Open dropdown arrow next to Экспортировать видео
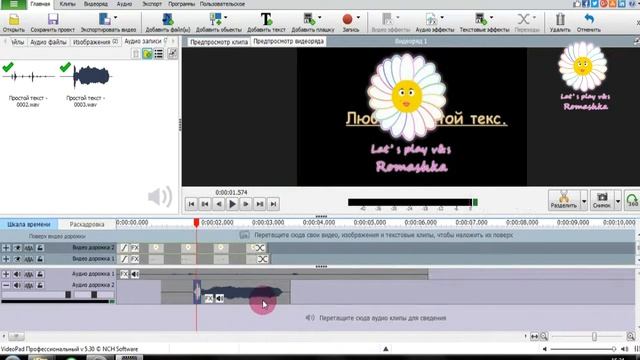The image size is (640, 360). click(116, 18)
